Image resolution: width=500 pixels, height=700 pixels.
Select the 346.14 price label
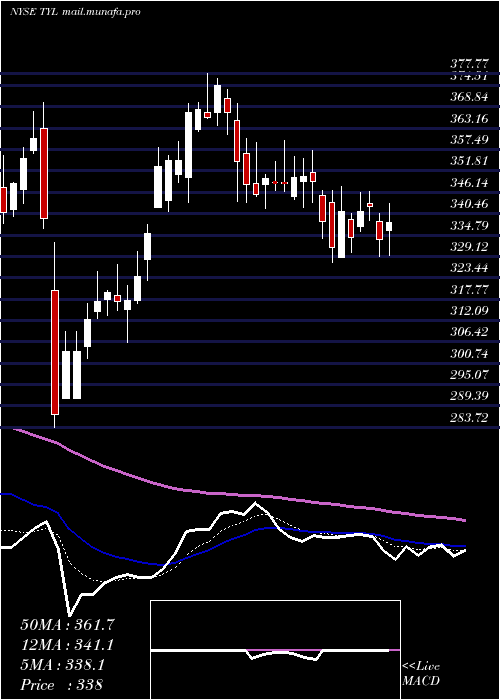pyautogui.click(x=469, y=183)
